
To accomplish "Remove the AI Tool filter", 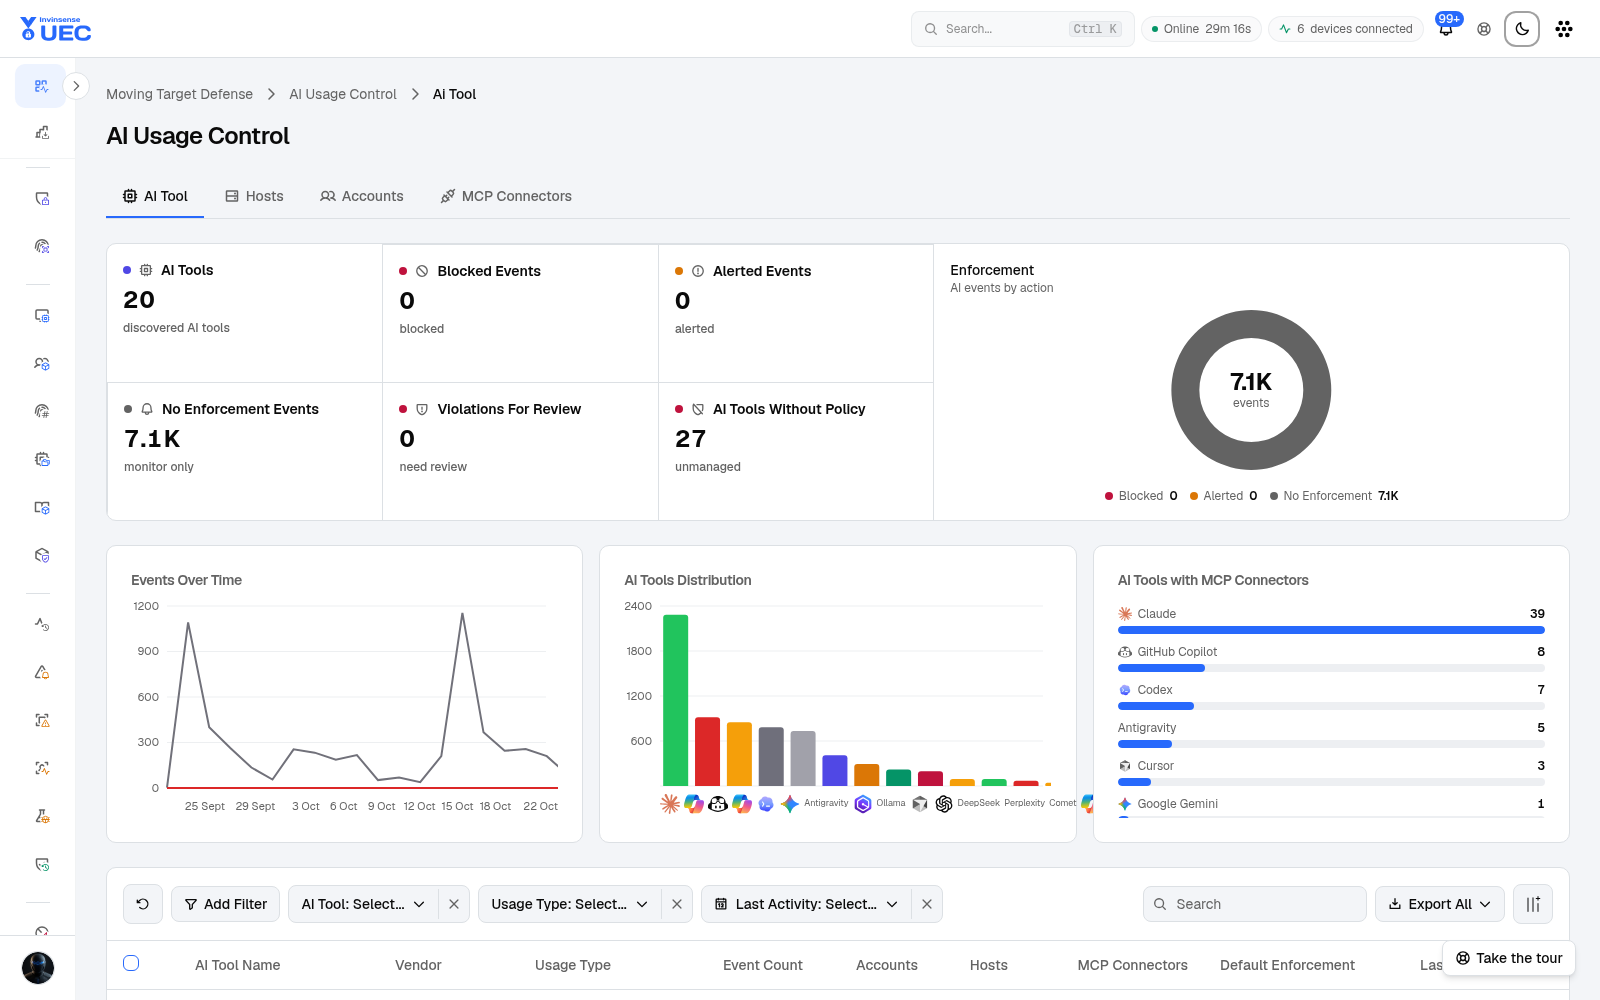I will click(x=454, y=904).
